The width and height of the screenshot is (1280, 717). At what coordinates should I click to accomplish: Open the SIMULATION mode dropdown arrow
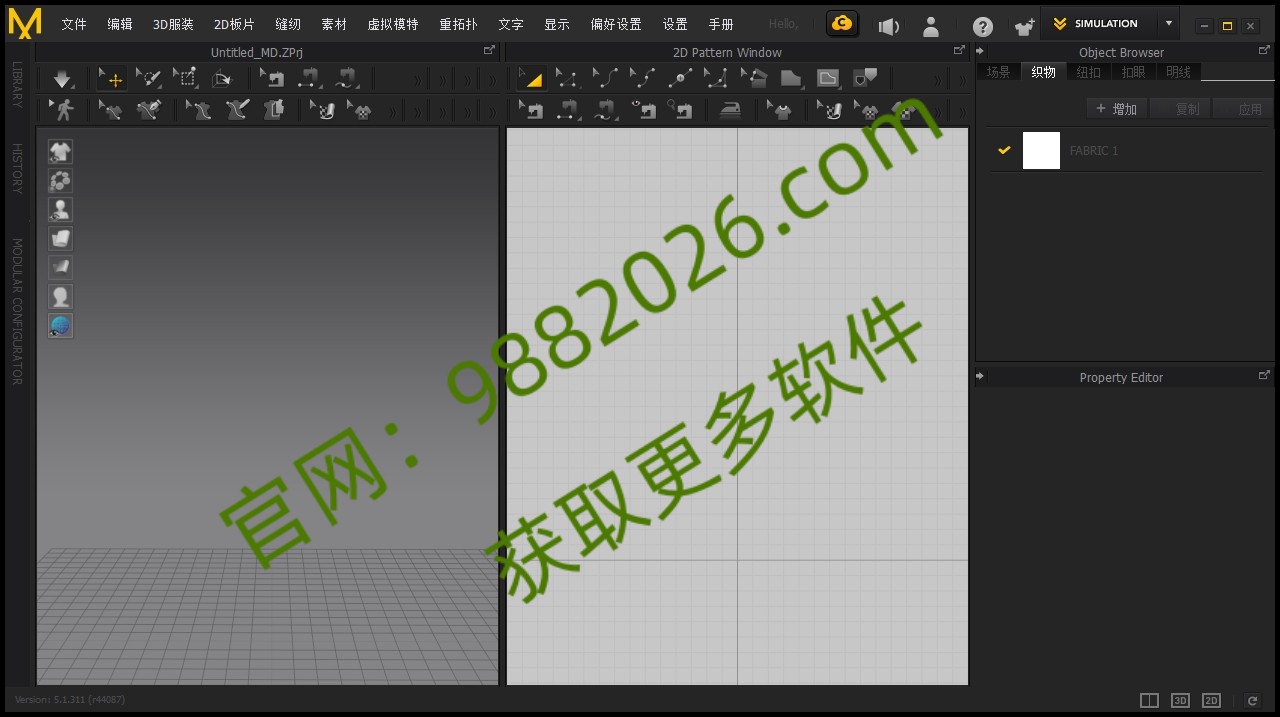[x=1168, y=23]
